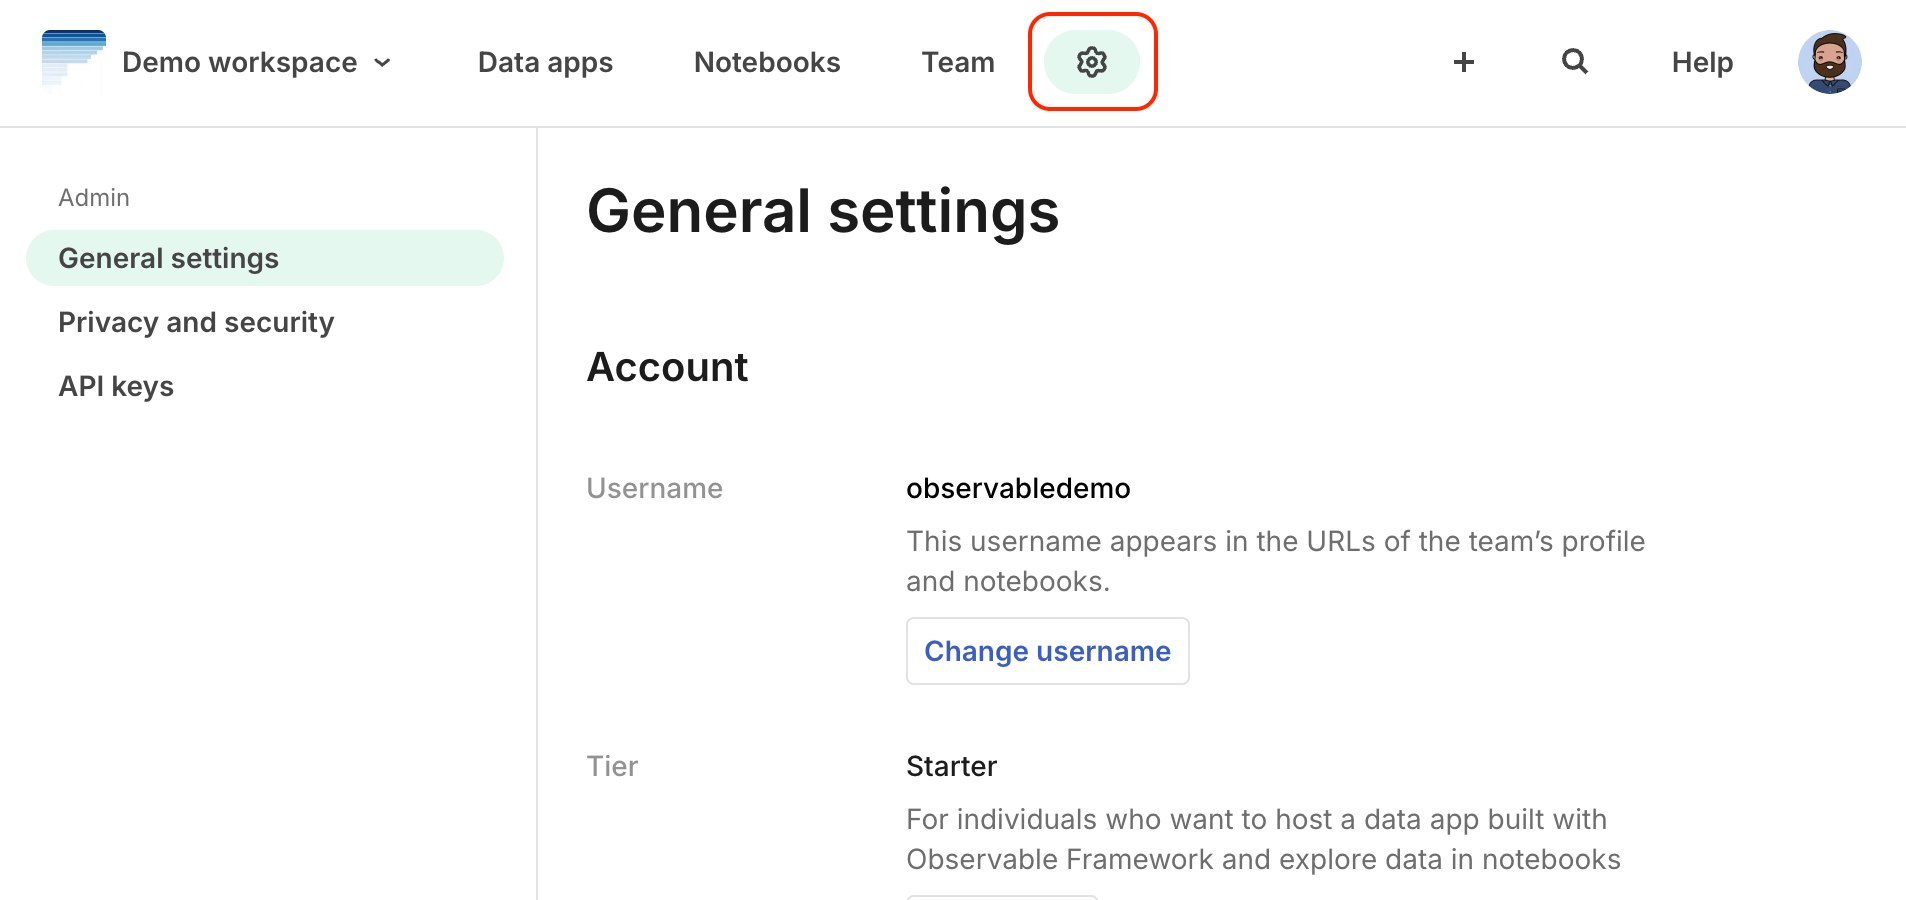Switch to the Notebooks tab

tap(766, 62)
